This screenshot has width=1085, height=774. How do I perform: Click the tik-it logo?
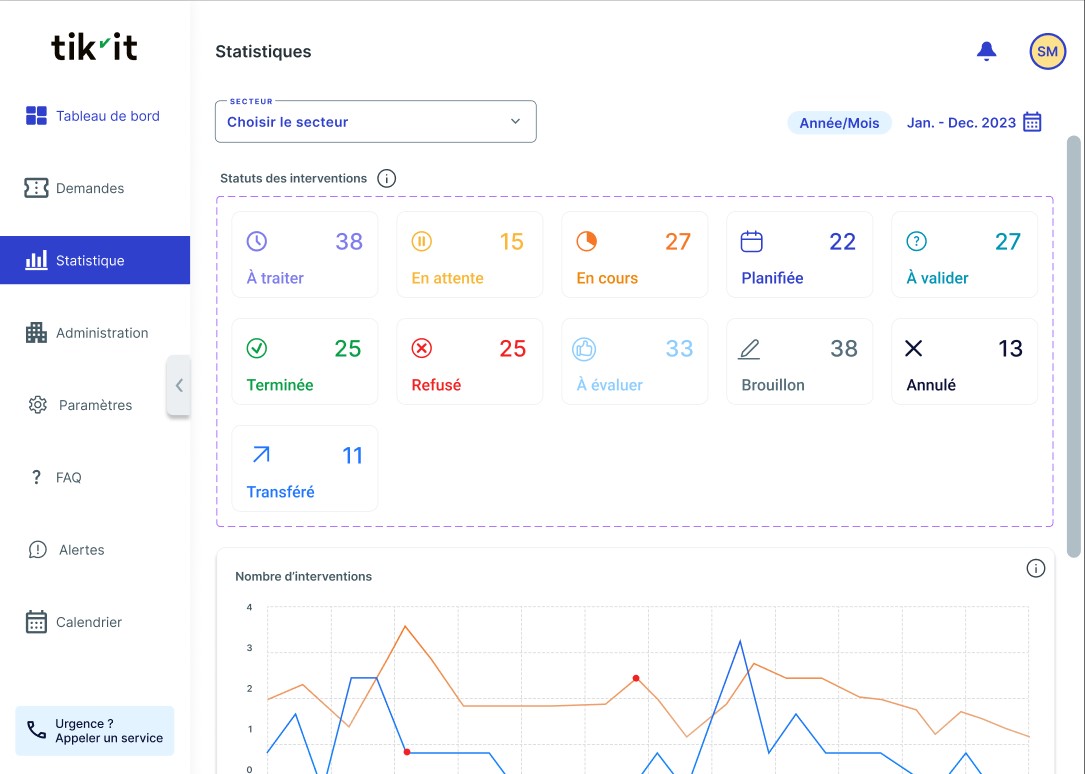(x=94, y=47)
